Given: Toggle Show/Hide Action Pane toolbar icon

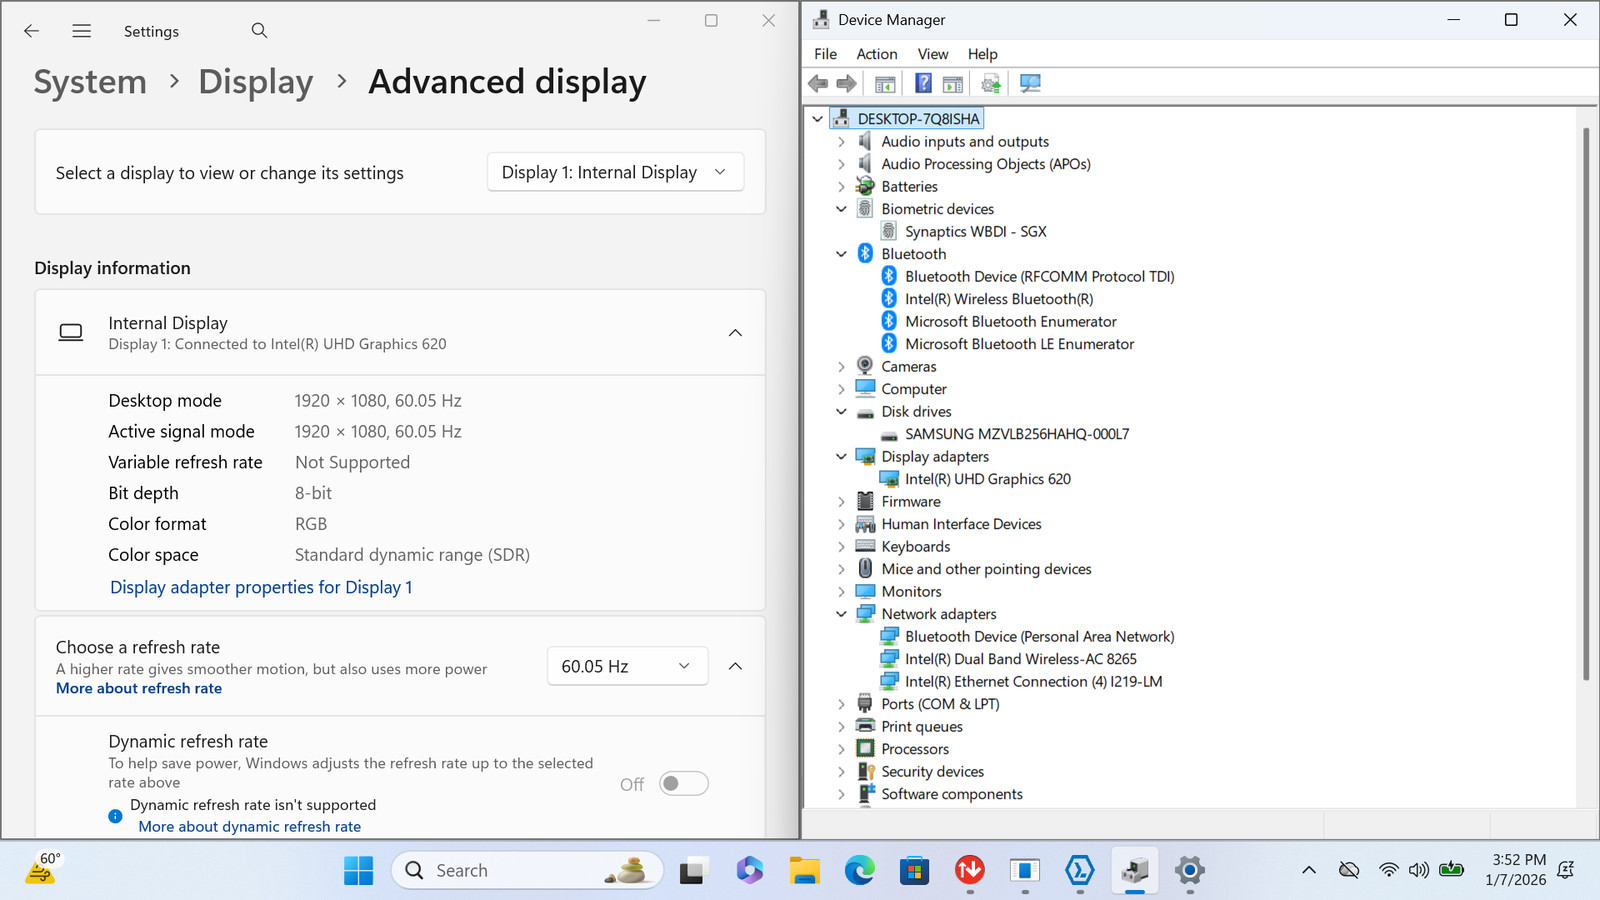Looking at the screenshot, I should [953, 83].
